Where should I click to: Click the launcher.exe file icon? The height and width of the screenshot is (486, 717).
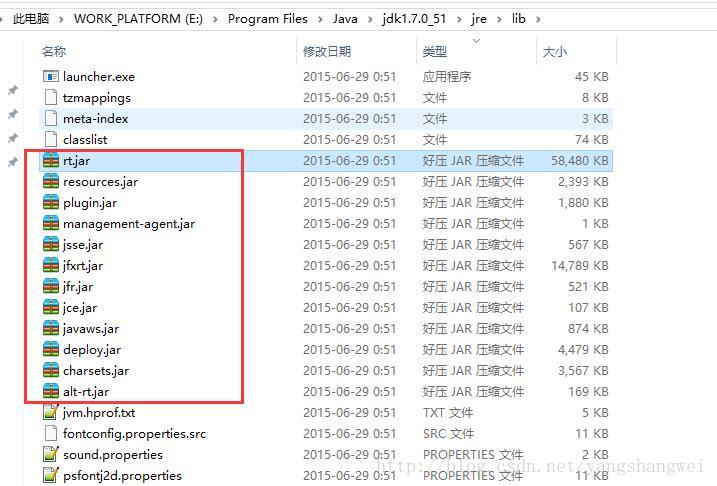tap(51, 76)
